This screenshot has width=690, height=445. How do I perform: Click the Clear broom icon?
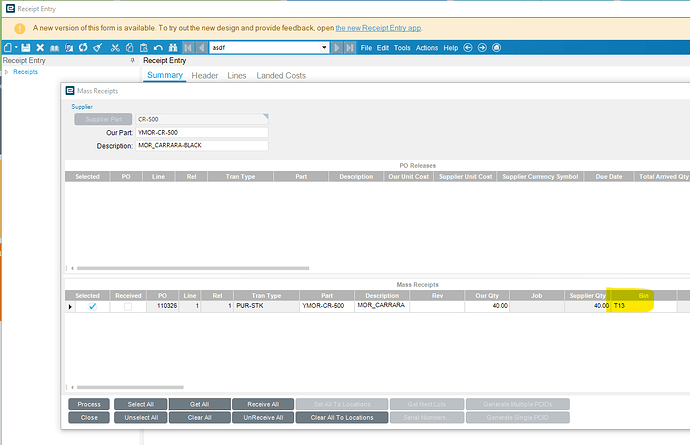tap(98, 48)
